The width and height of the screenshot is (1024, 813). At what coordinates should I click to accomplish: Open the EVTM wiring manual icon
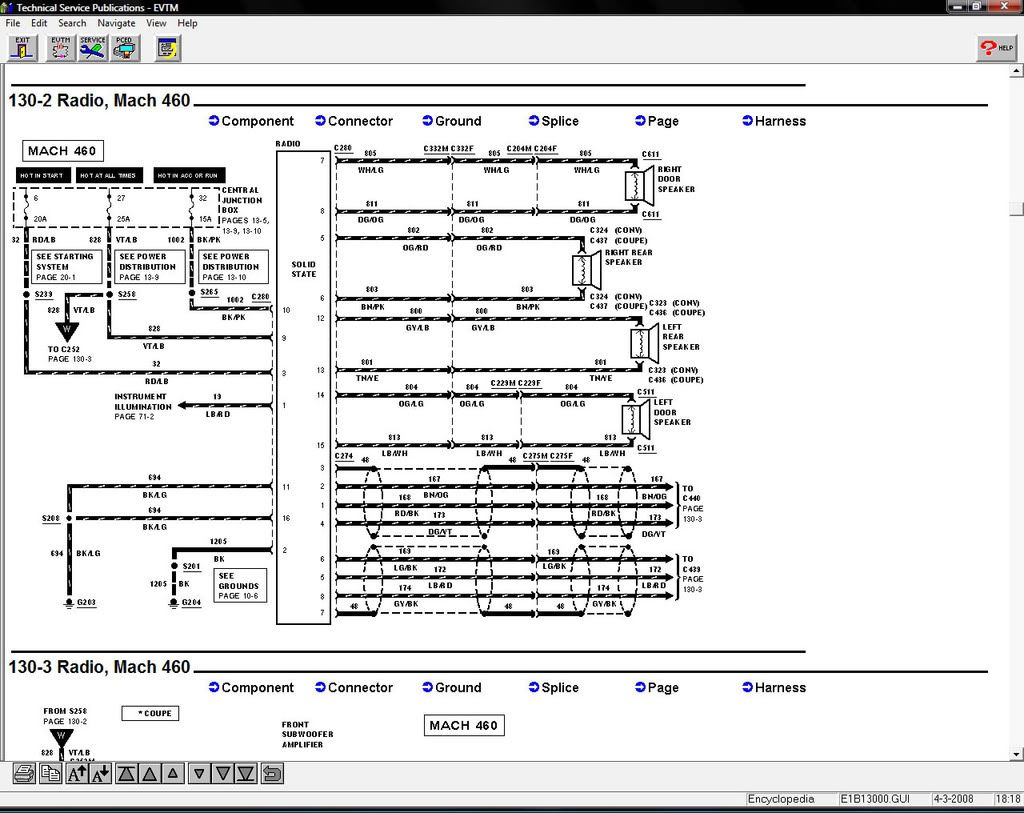61,49
